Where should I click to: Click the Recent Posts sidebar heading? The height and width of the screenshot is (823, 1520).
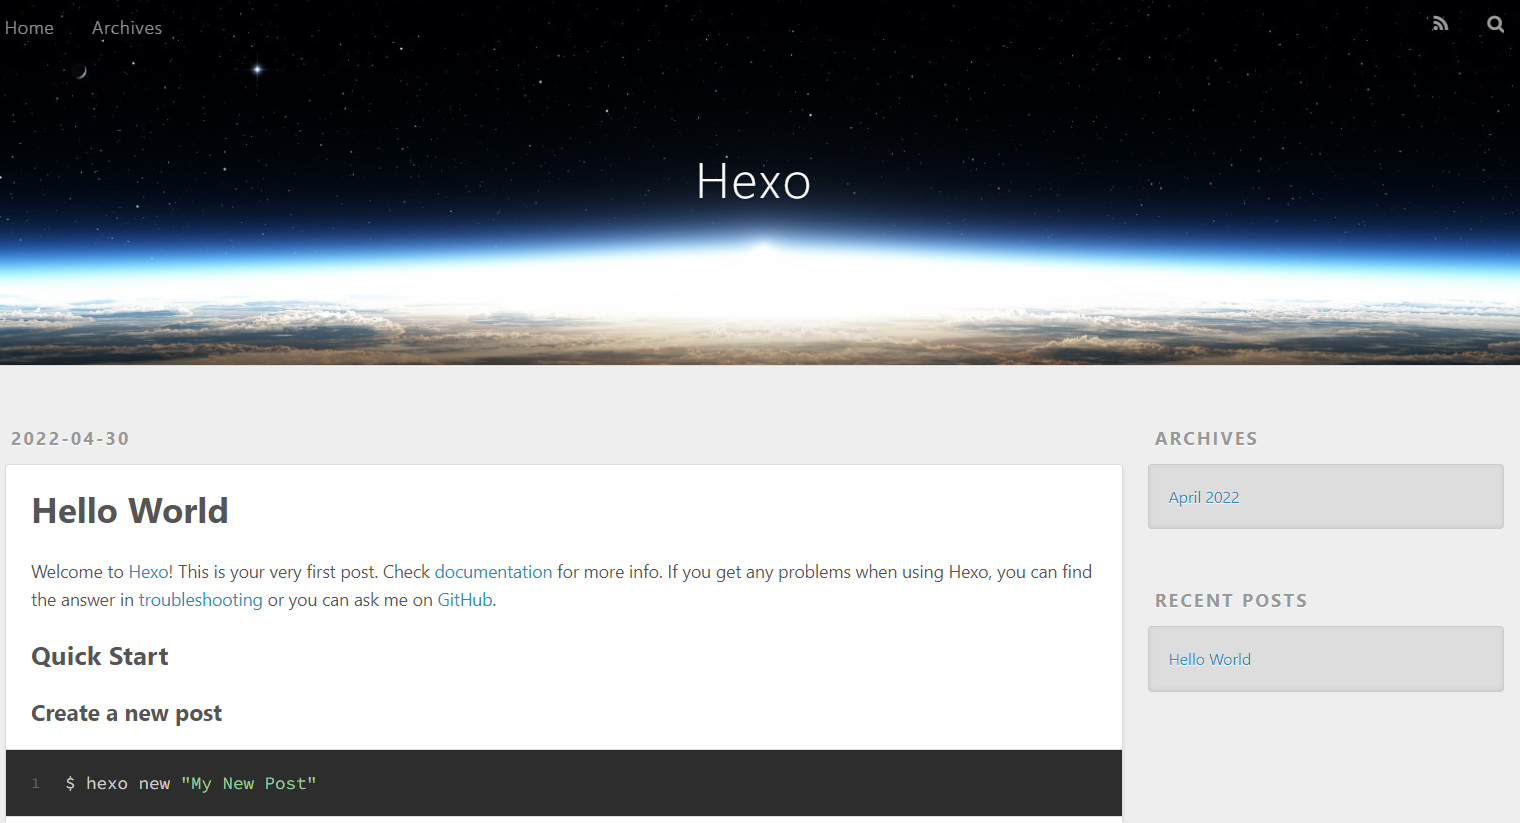(x=1231, y=600)
